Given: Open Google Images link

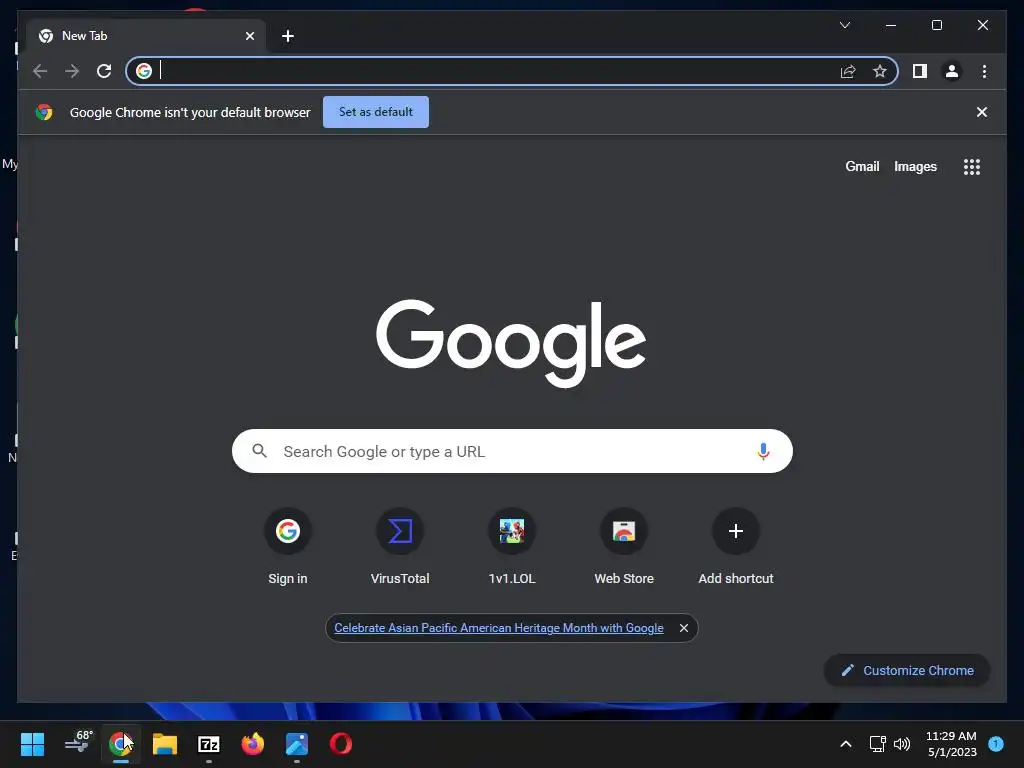Looking at the screenshot, I should (915, 167).
